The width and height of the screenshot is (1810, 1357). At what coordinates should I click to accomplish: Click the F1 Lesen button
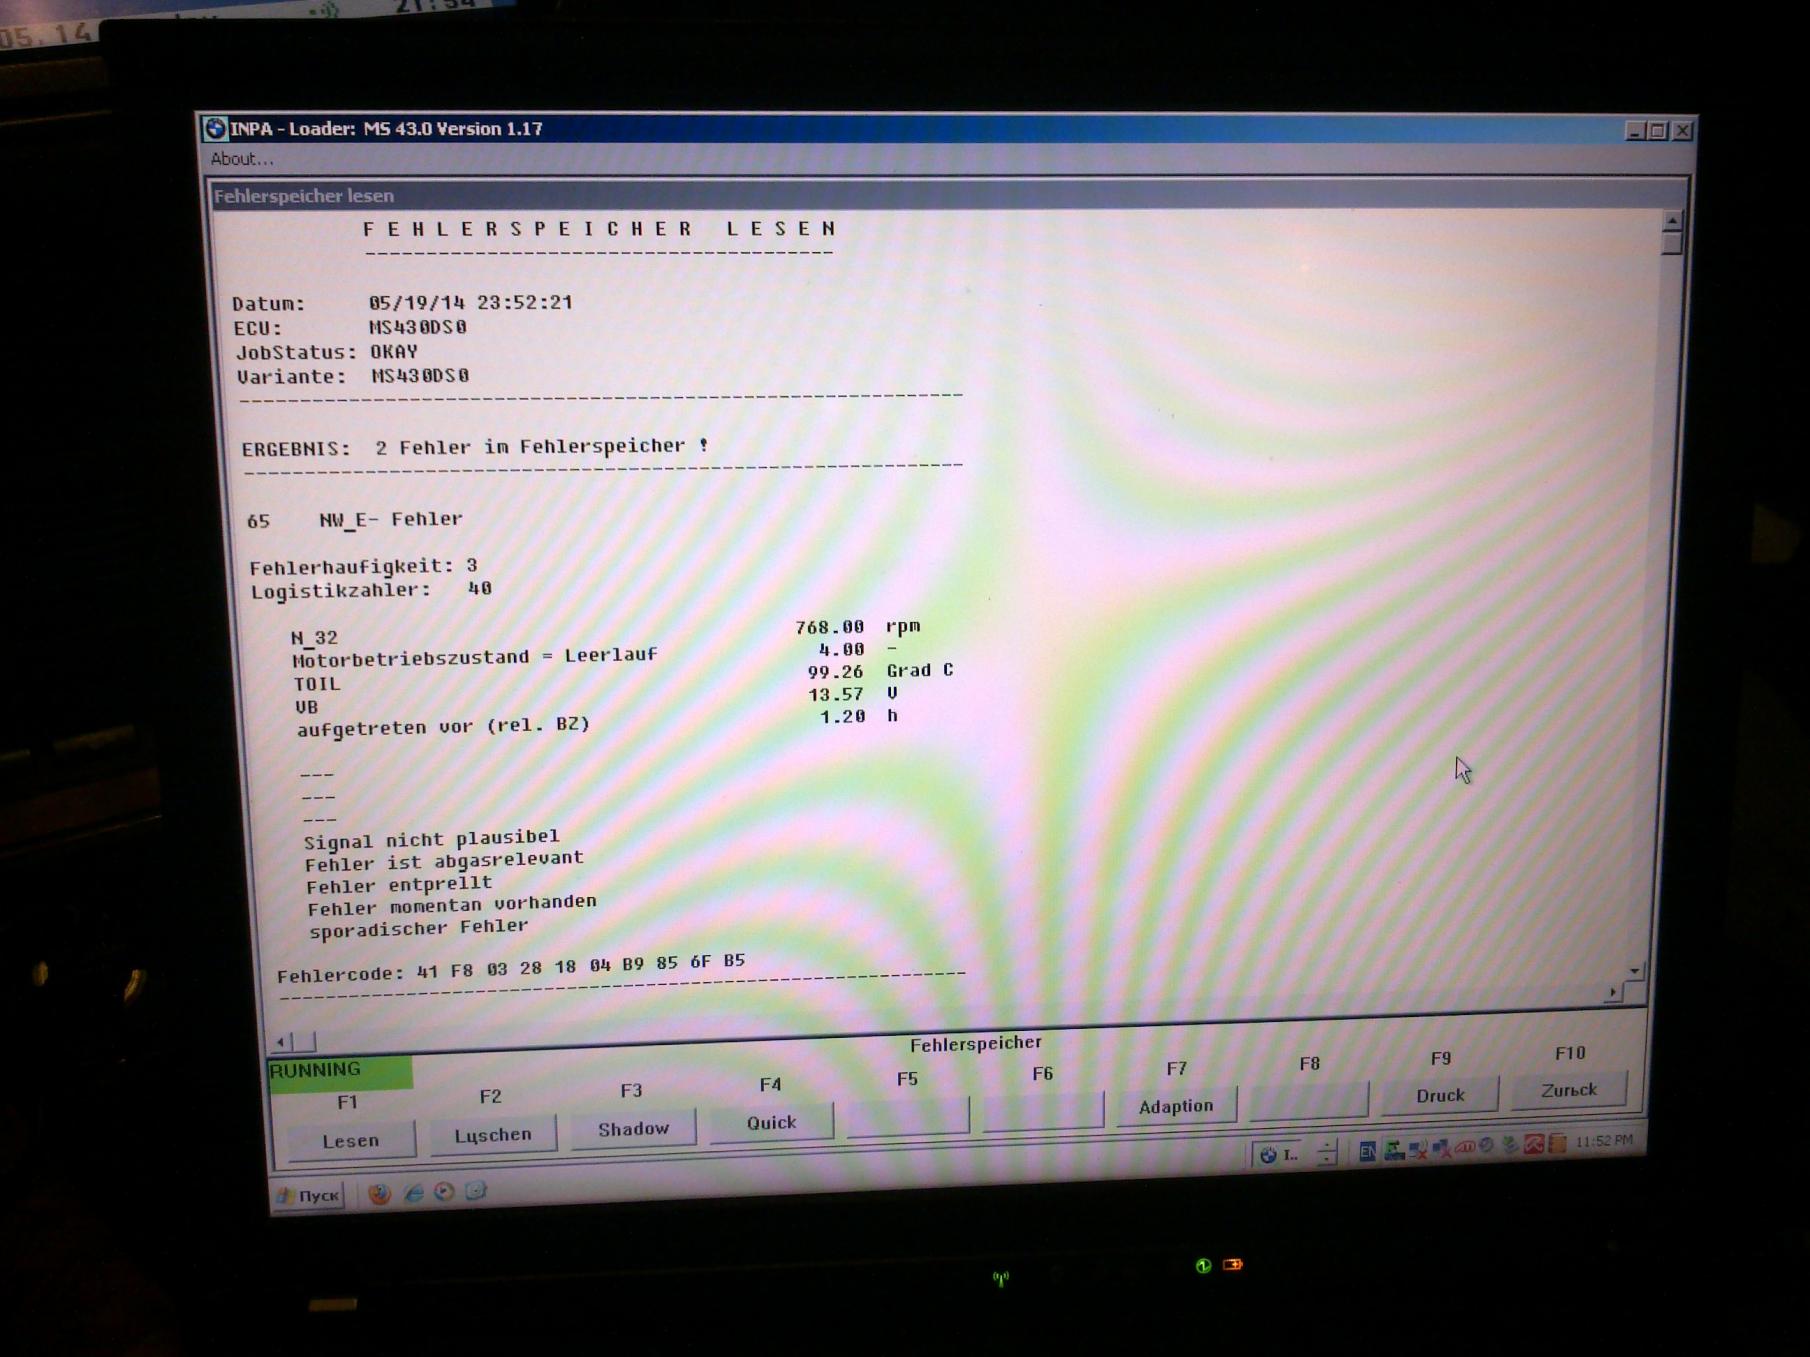tap(351, 1140)
